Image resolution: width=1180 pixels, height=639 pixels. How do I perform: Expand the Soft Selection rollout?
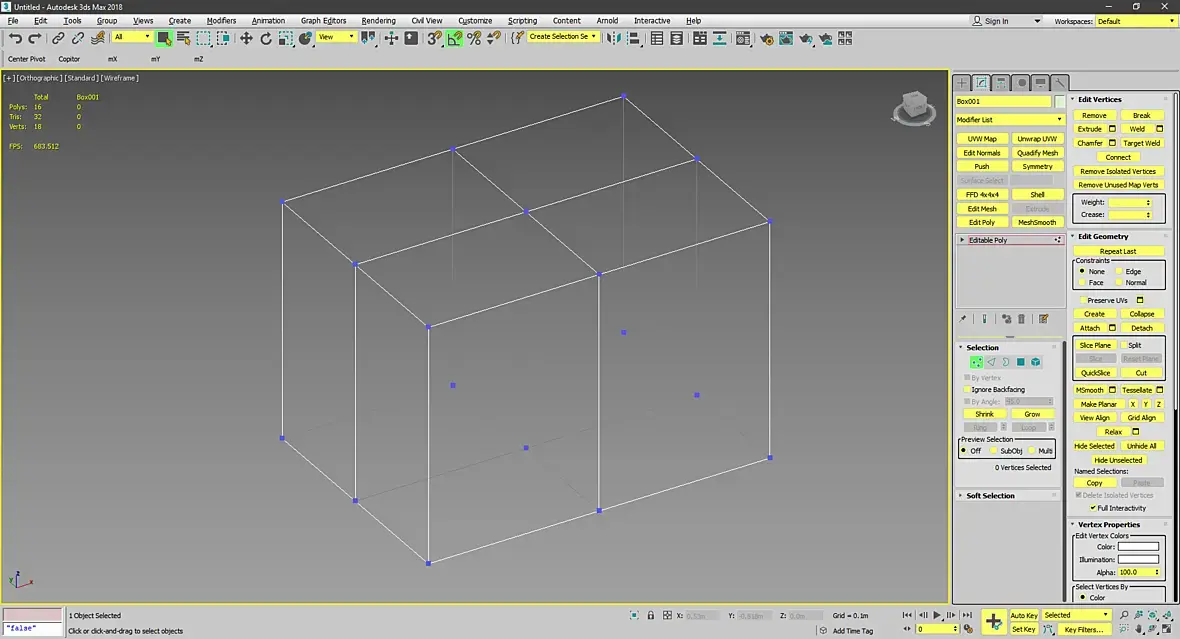pos(990,496)
